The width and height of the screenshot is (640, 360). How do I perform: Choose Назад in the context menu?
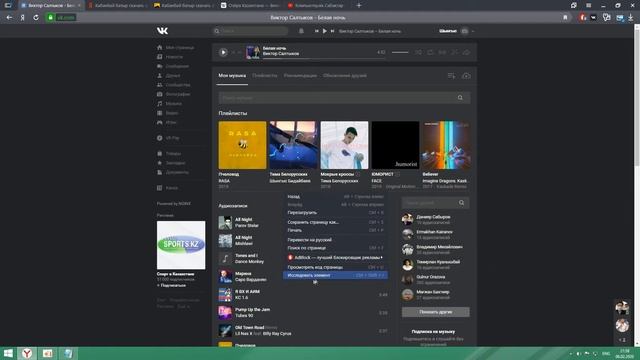click(335, 196)
